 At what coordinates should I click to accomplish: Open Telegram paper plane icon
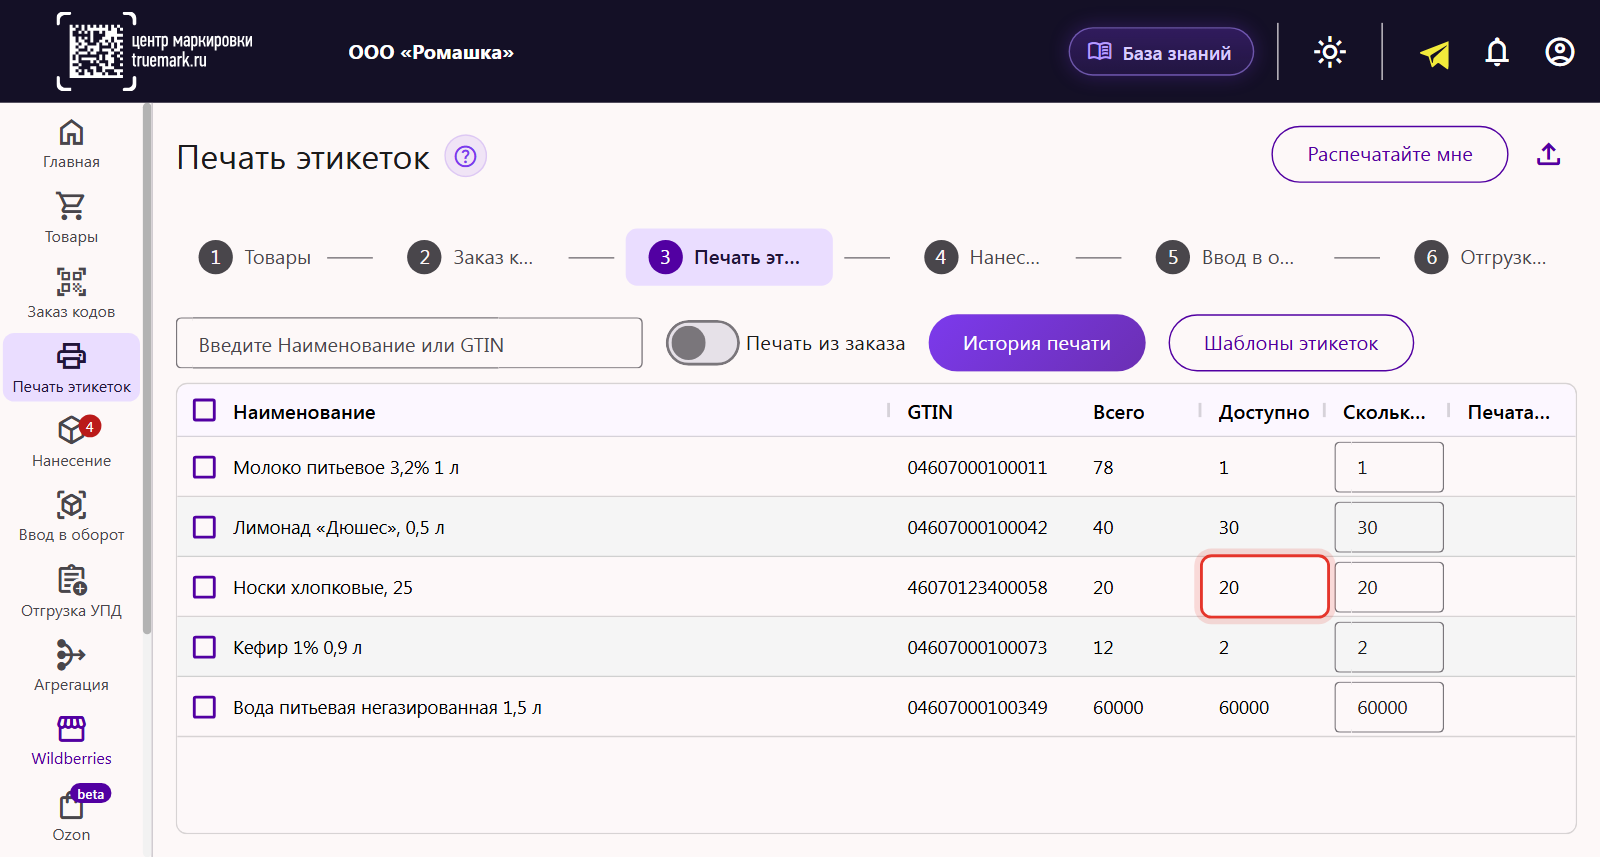pos(1435,53)
